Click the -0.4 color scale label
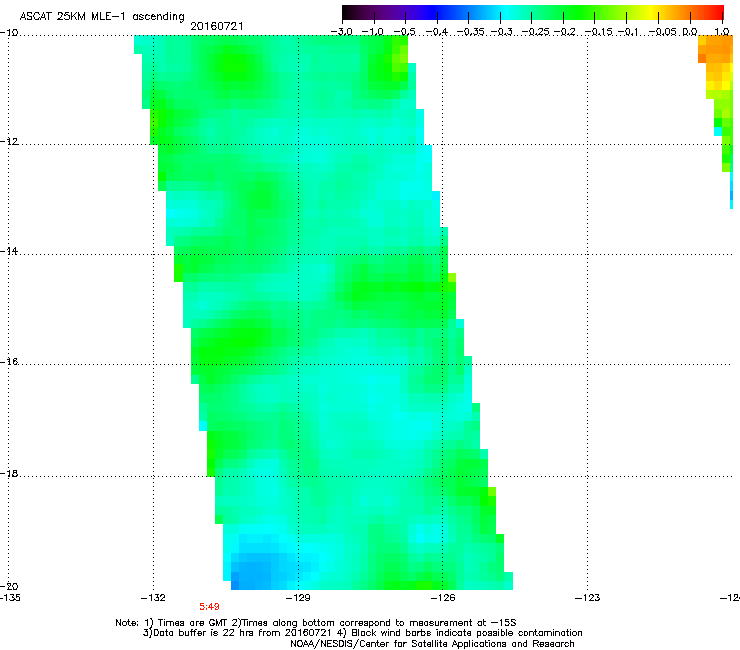The height and width of the screenshot is (650, 740). (437, 32)
